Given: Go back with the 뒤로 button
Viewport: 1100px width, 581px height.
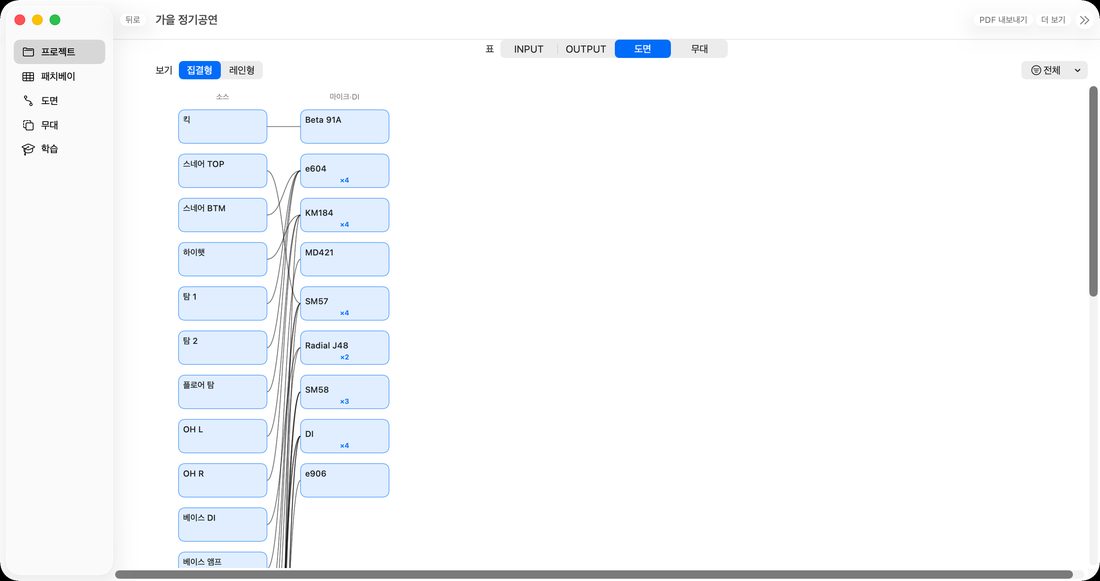Looking at the screenshot, I should [133, 20].
